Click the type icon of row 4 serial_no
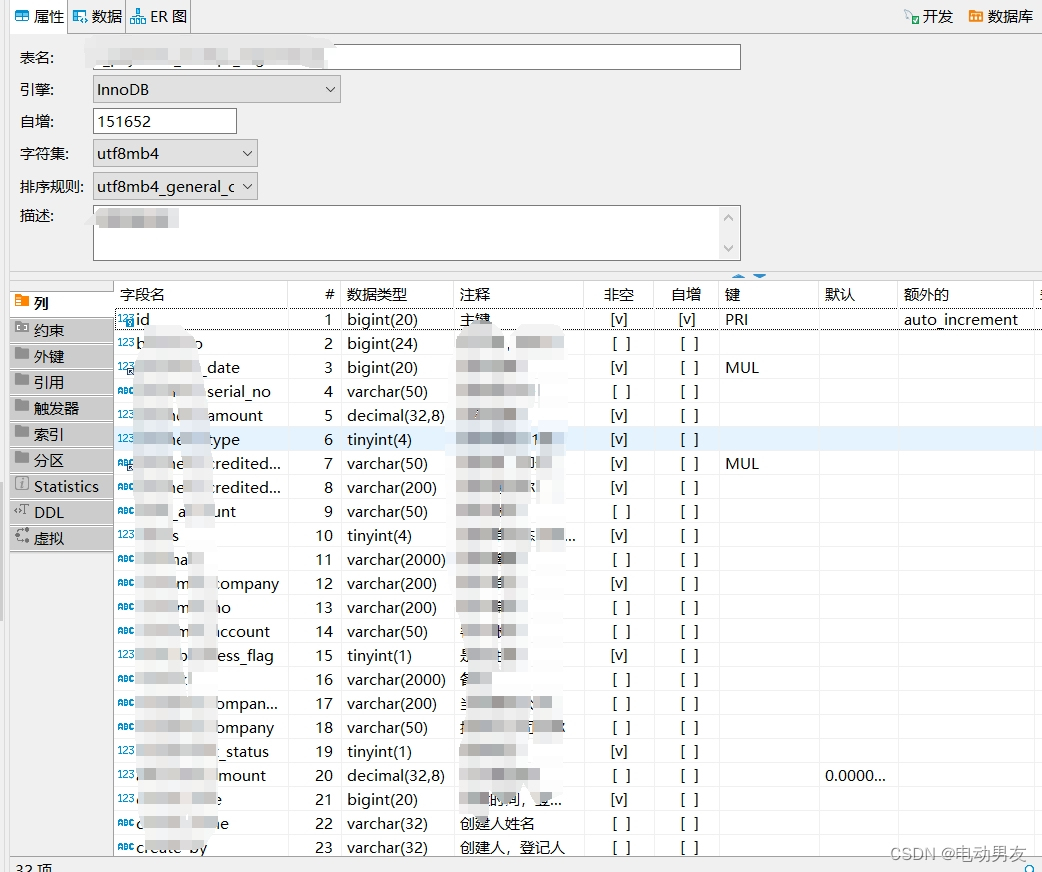 tap(126, 391)
